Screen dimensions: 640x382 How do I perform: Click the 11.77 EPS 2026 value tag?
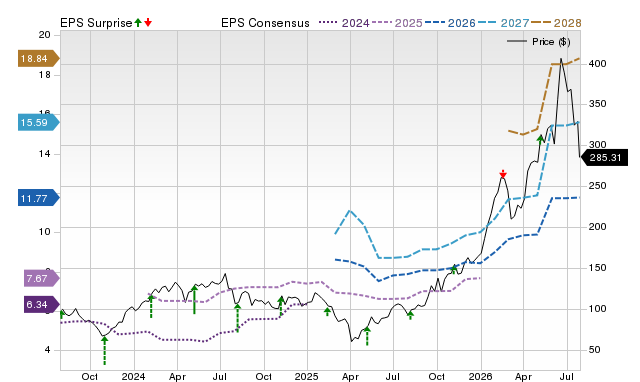[x=39, y=198]
